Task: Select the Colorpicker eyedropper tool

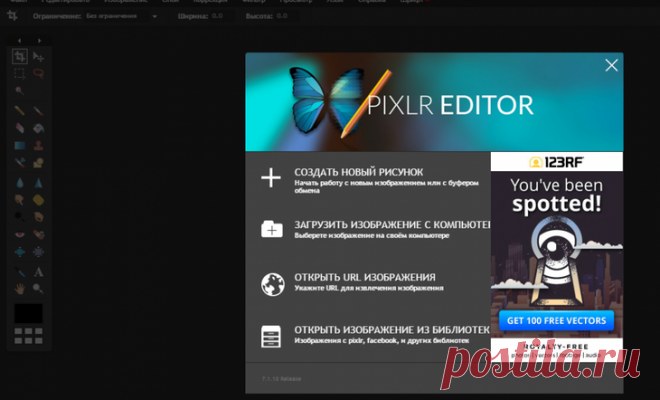Action: 20,272
